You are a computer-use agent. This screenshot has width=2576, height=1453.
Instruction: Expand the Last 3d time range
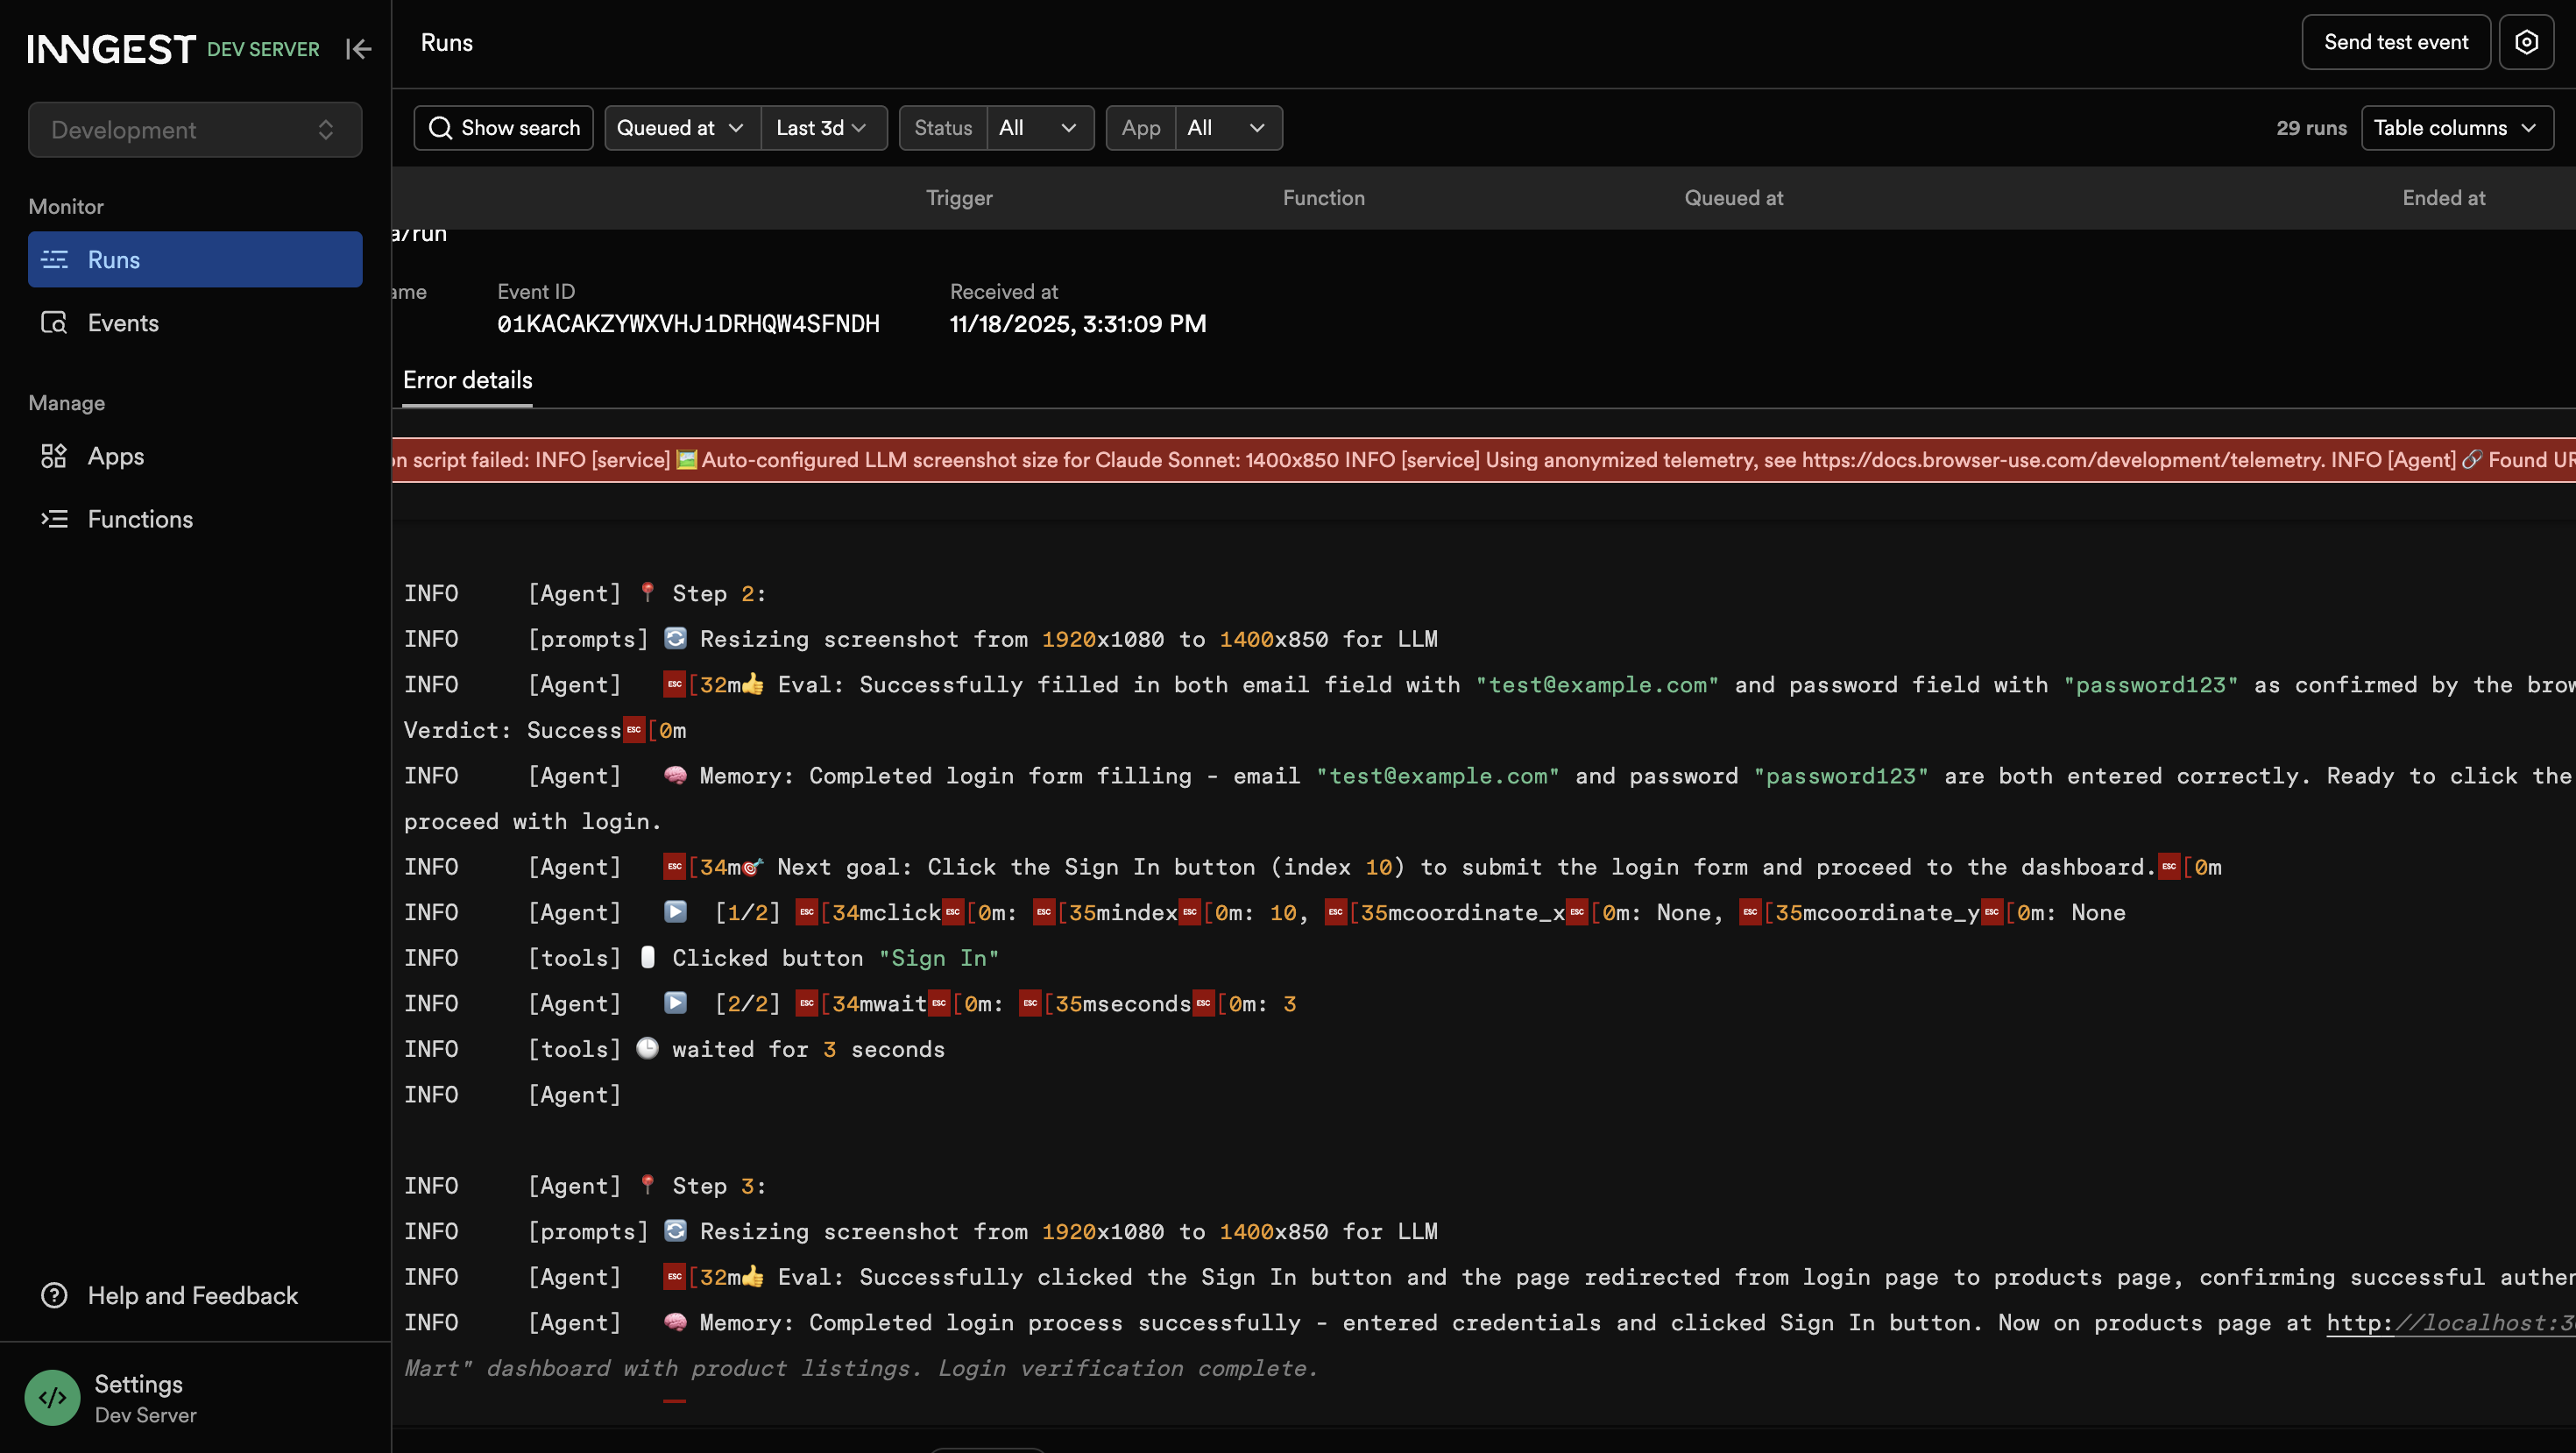click(822, 128)
